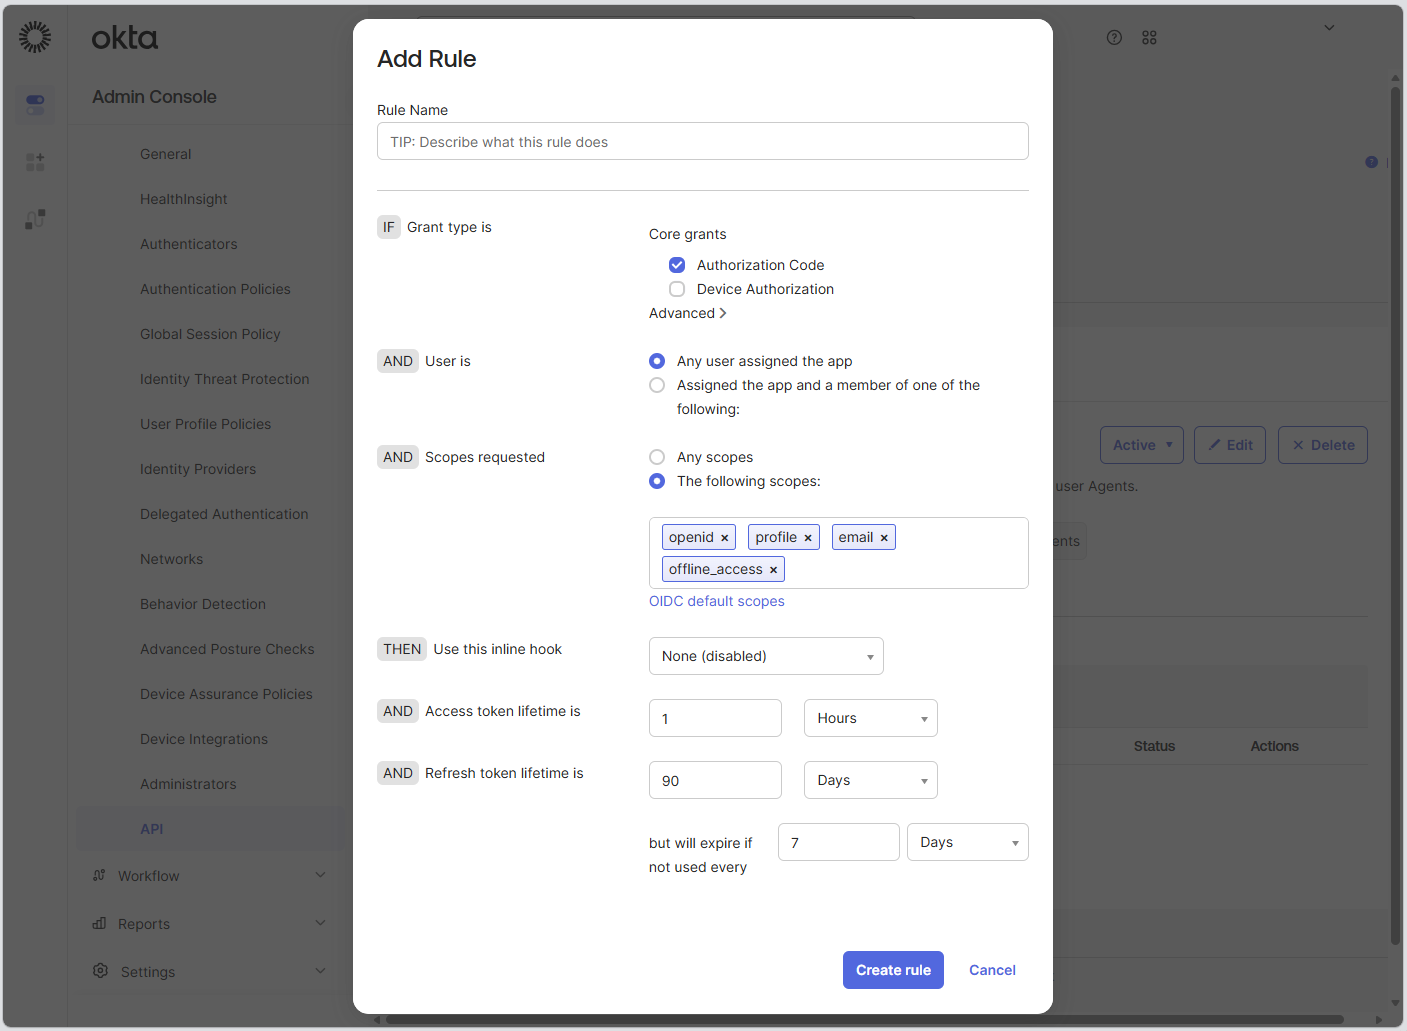The height and width of the screenshot is (1031, 1407).
Task: Enable the Device Authorization checkbox
Action: (677, 289)
